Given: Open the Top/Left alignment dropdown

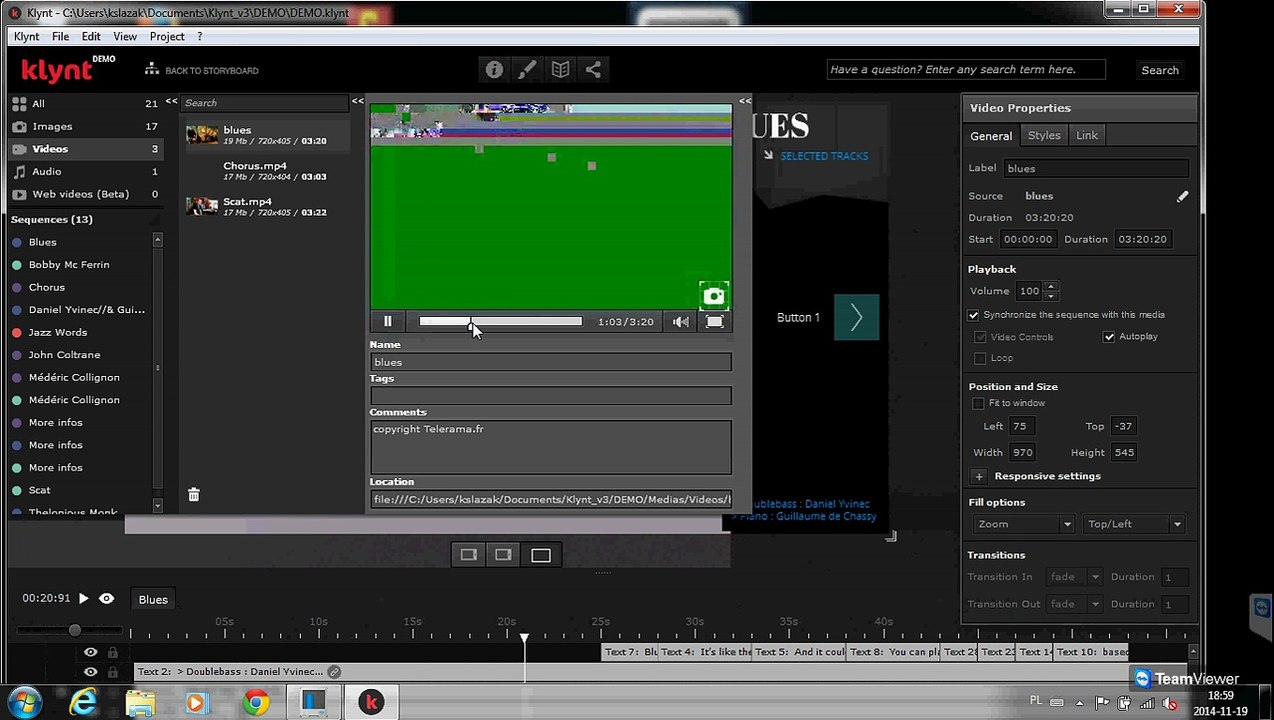Looking at the screenshot, I should (x=1134, y=524).
